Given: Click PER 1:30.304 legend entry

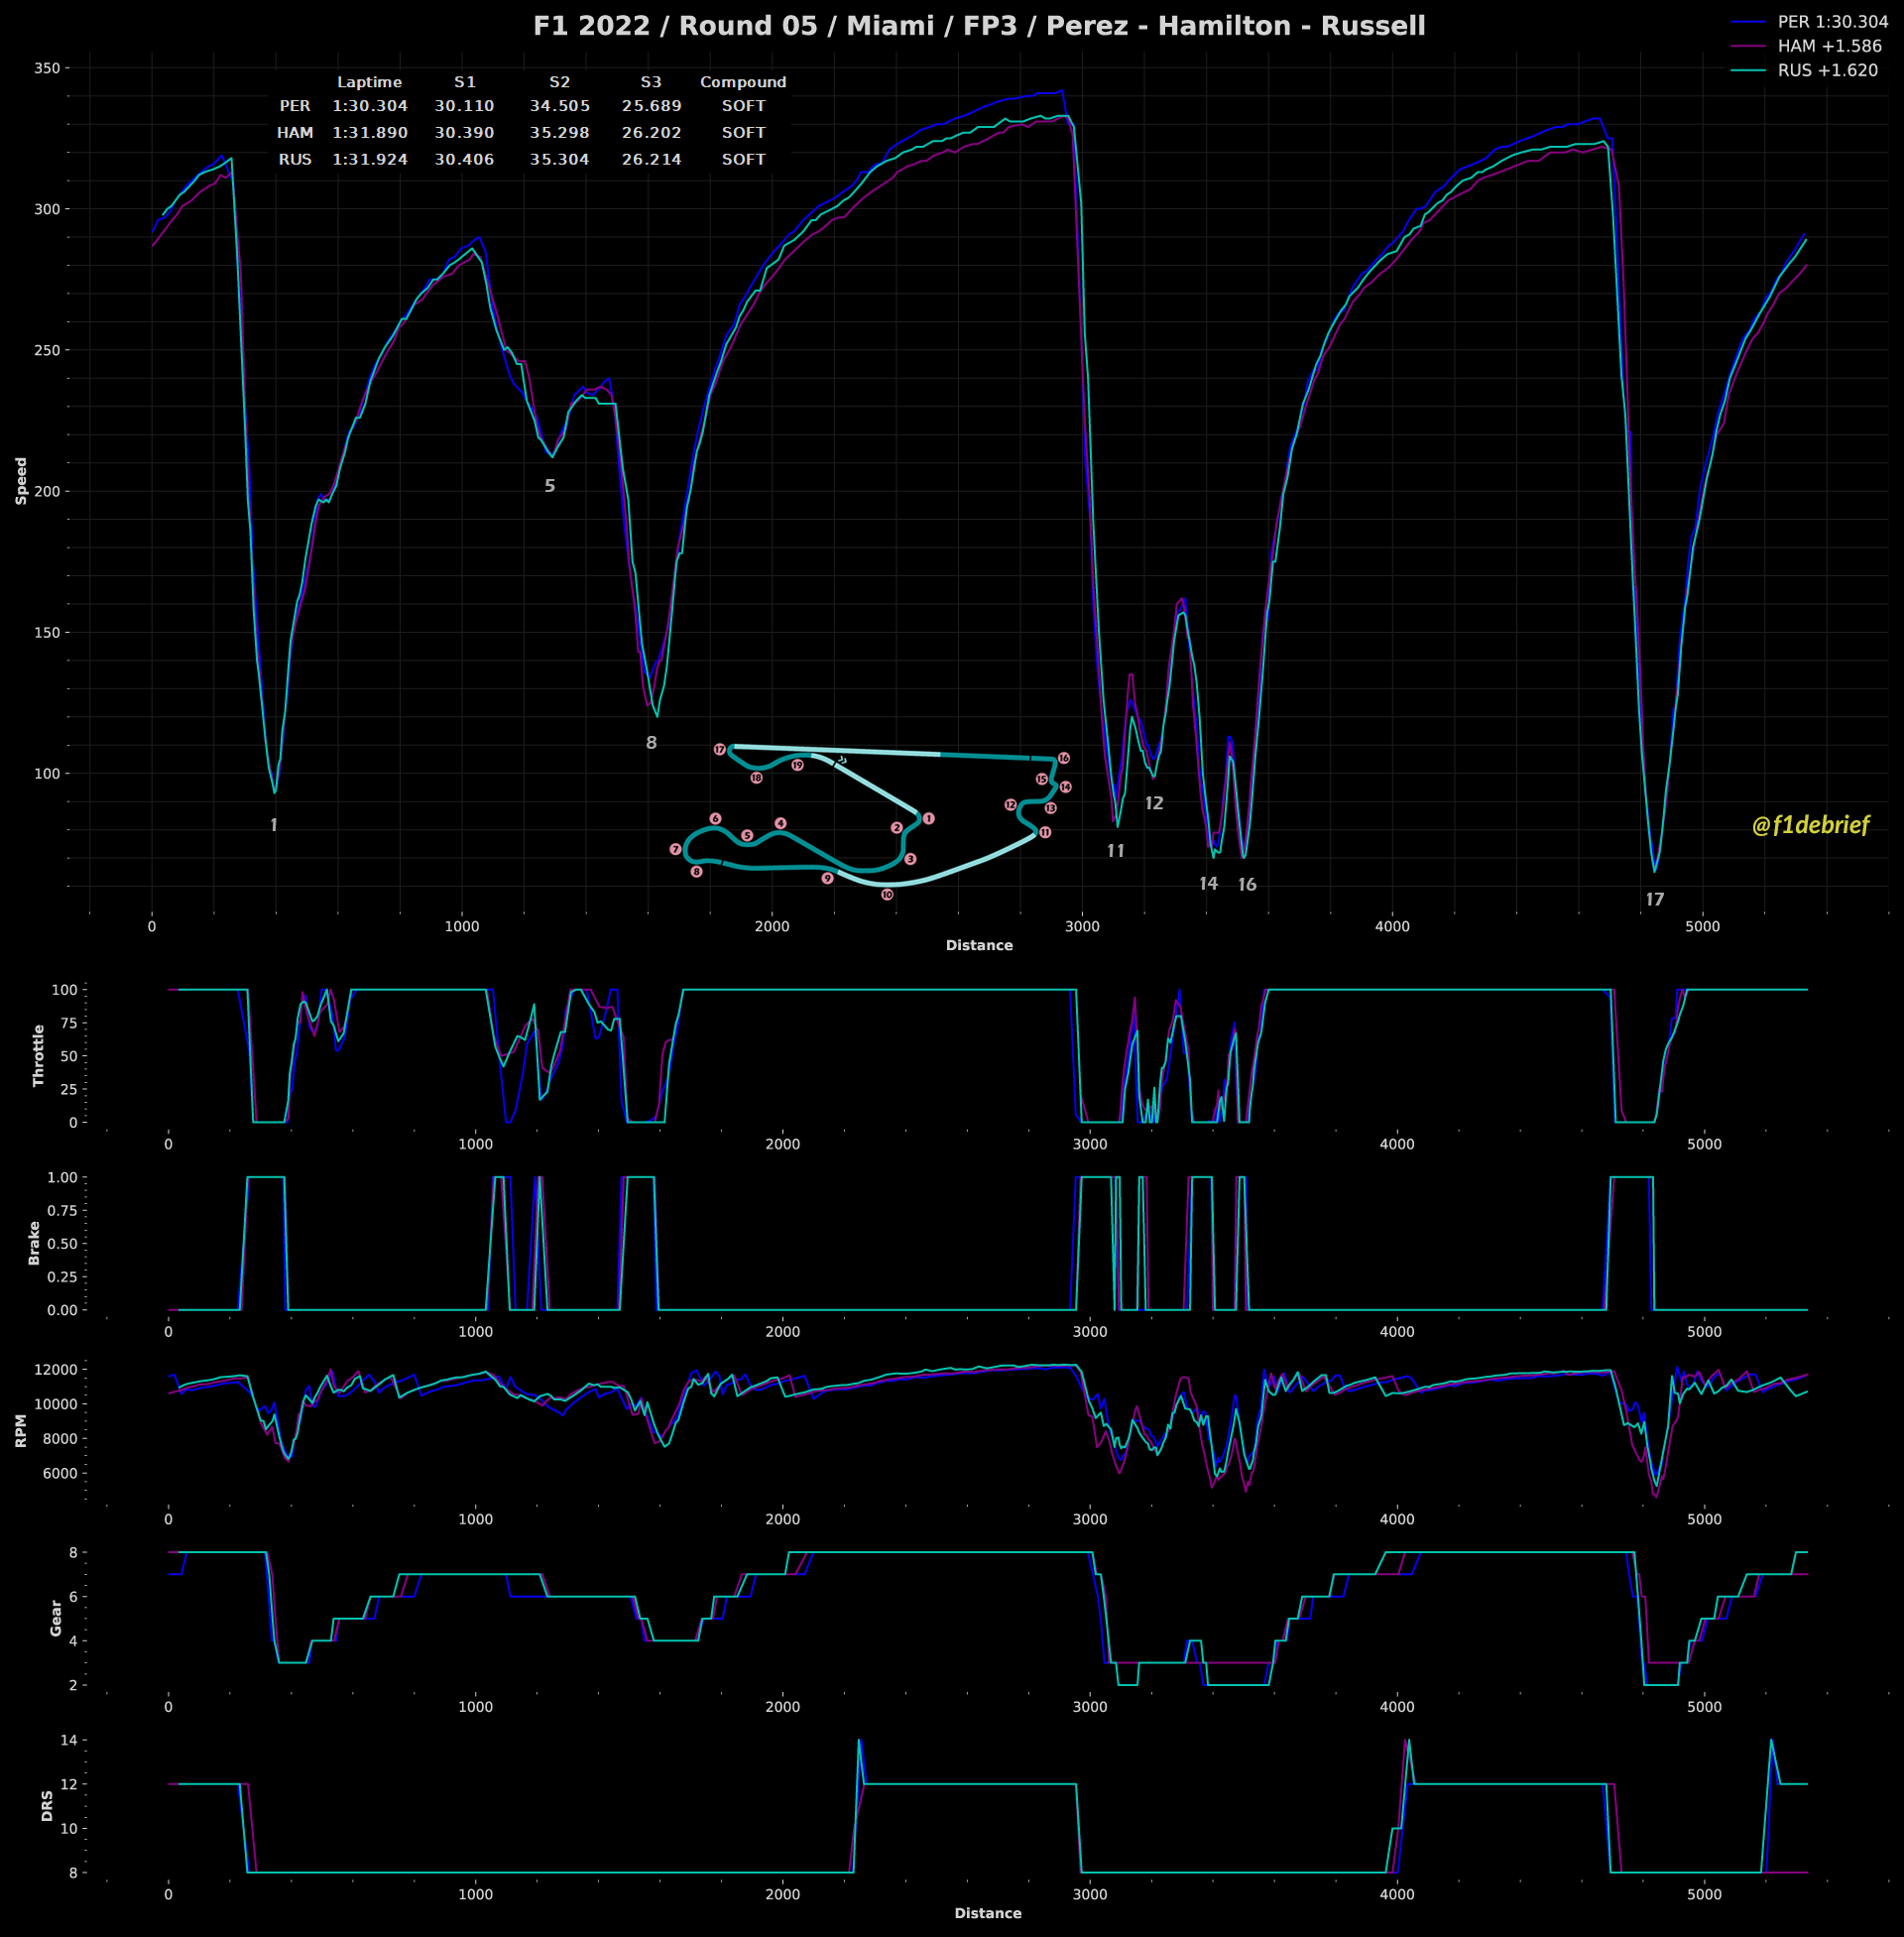Looking at the screenshot, I should [x=1832, y=22].
